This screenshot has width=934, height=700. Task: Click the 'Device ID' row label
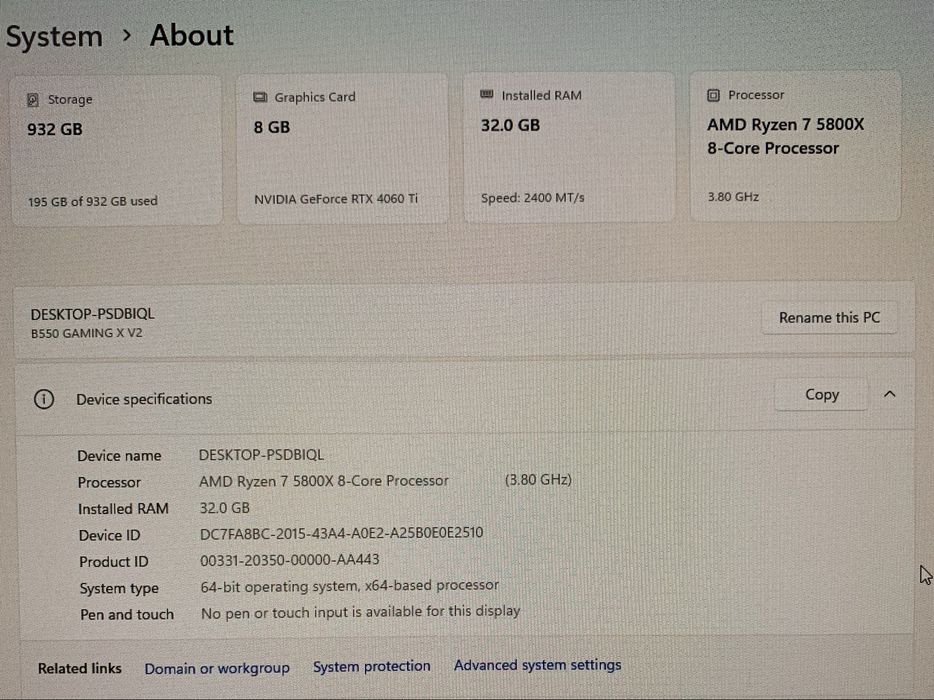coord(110,536)
